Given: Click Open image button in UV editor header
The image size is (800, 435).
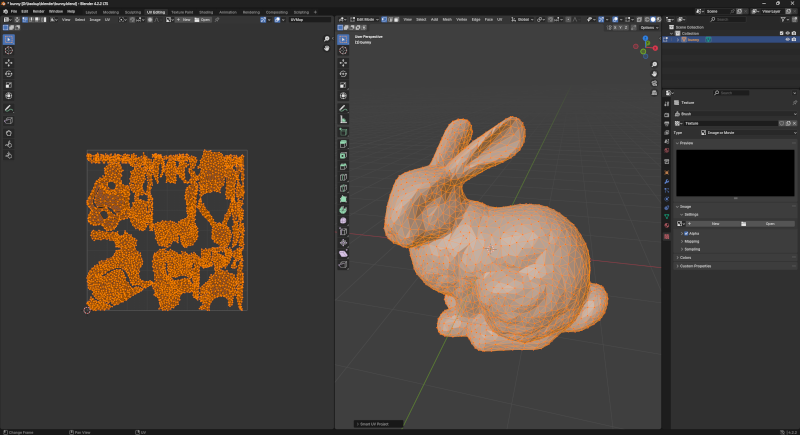Looking at the screenshot, I should tap(203, 19).
